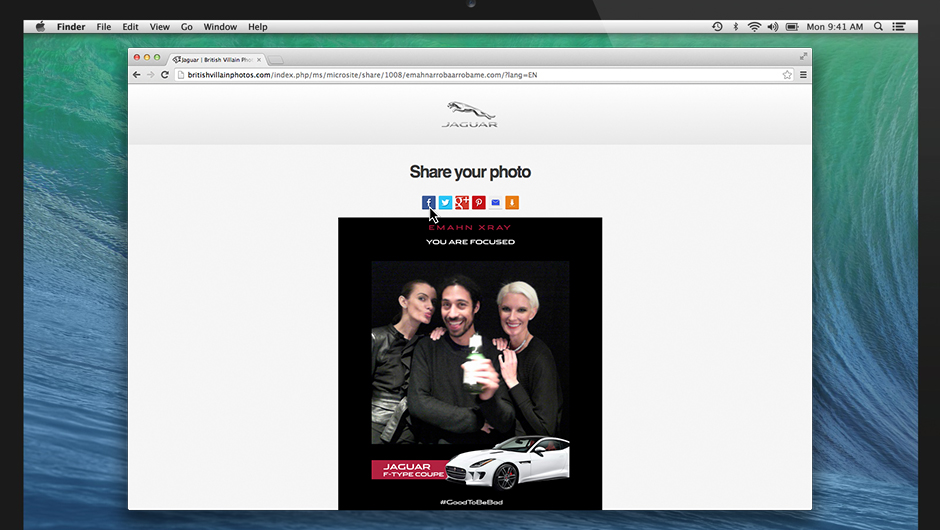Open the Wi-Fi status menu
The width and height of the screenshot is (940, 530).
click(754, 26)
